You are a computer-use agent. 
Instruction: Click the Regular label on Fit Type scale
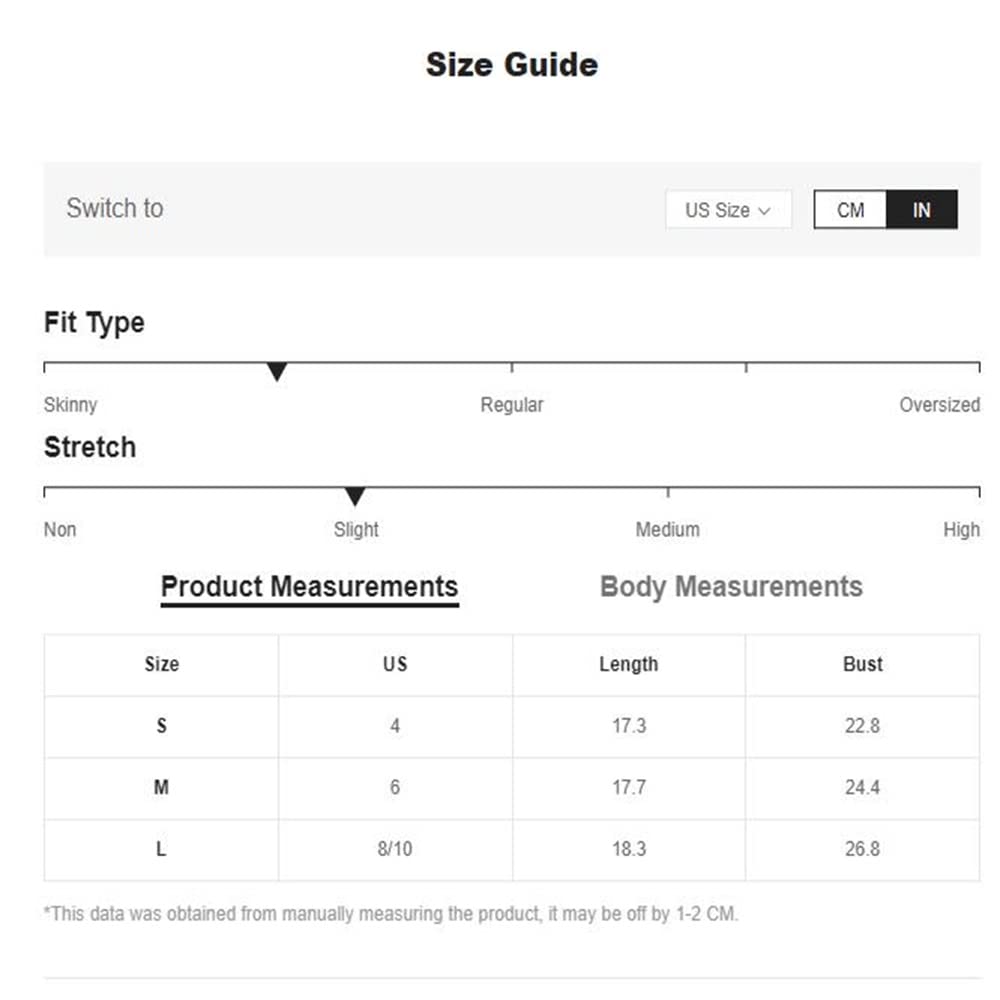pos(512,405)
